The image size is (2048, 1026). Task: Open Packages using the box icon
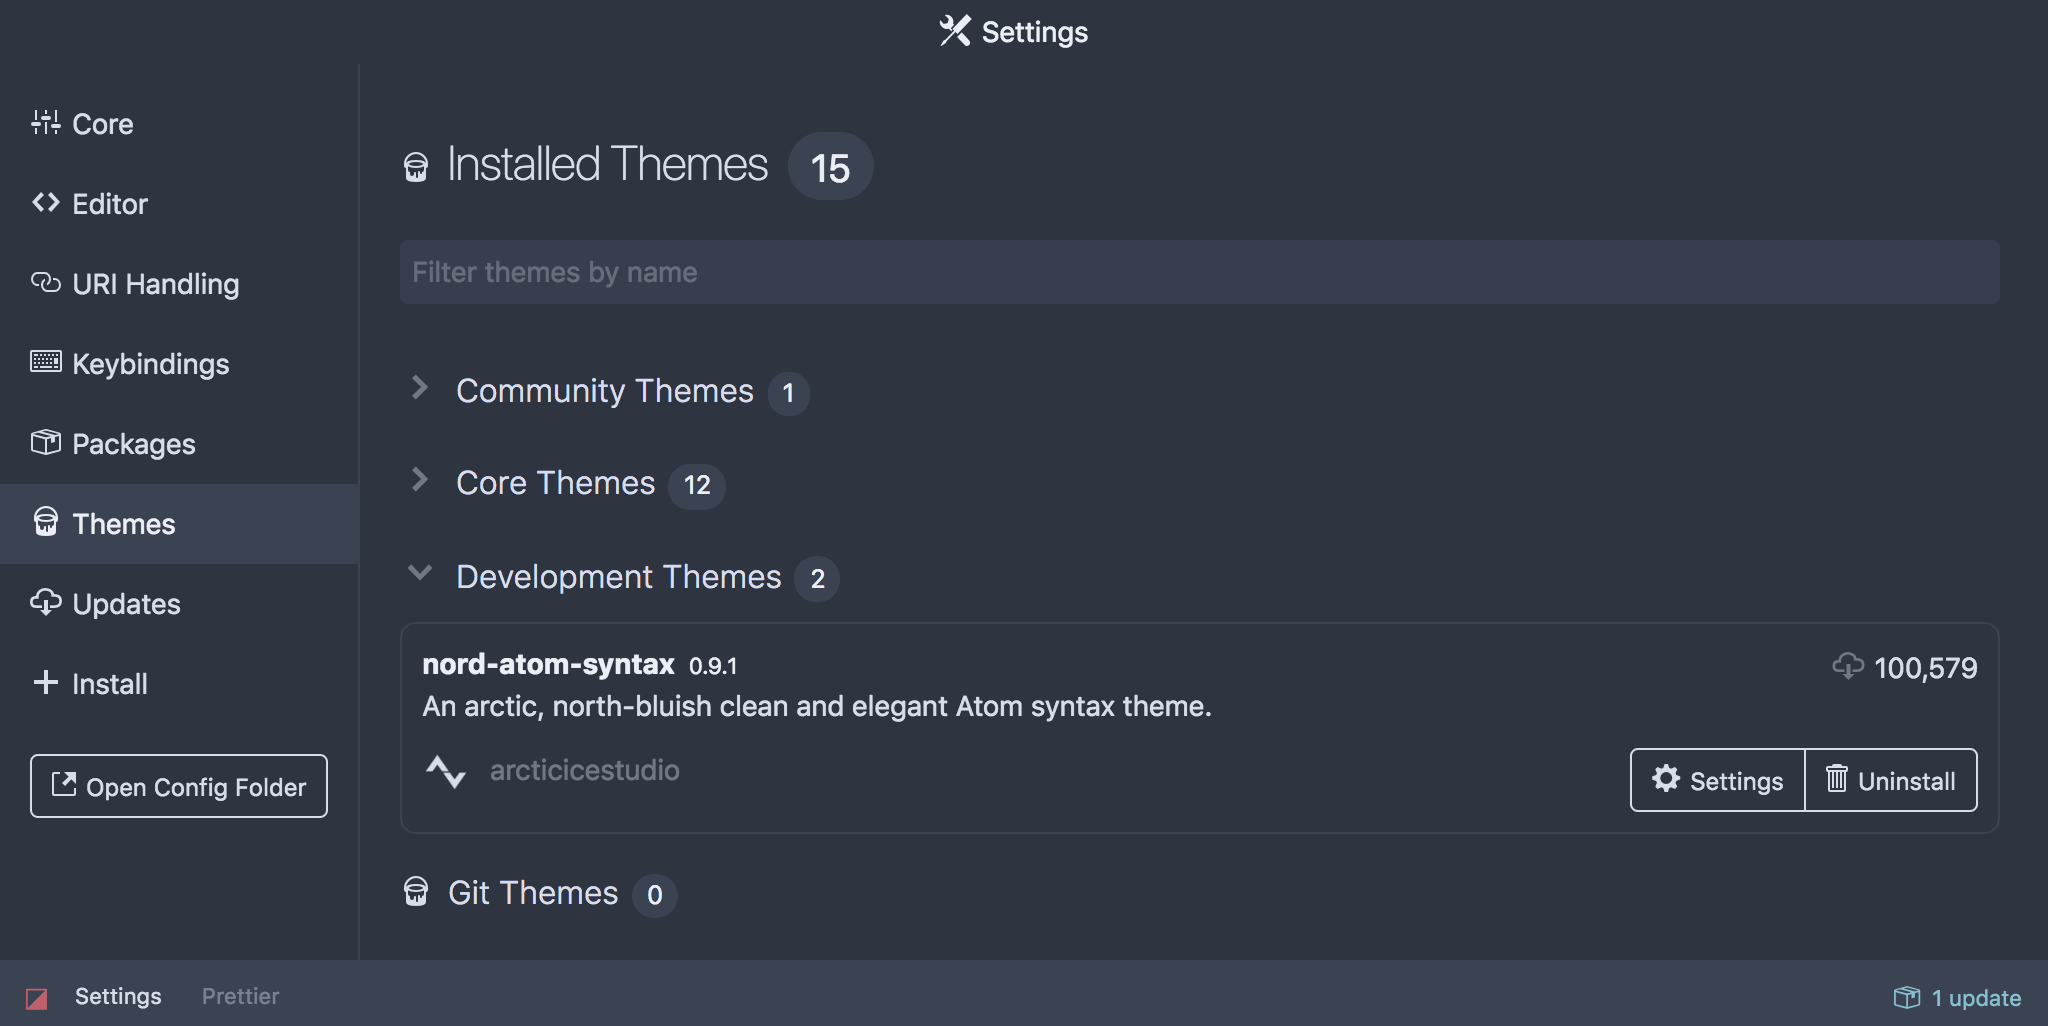(45, 443)
